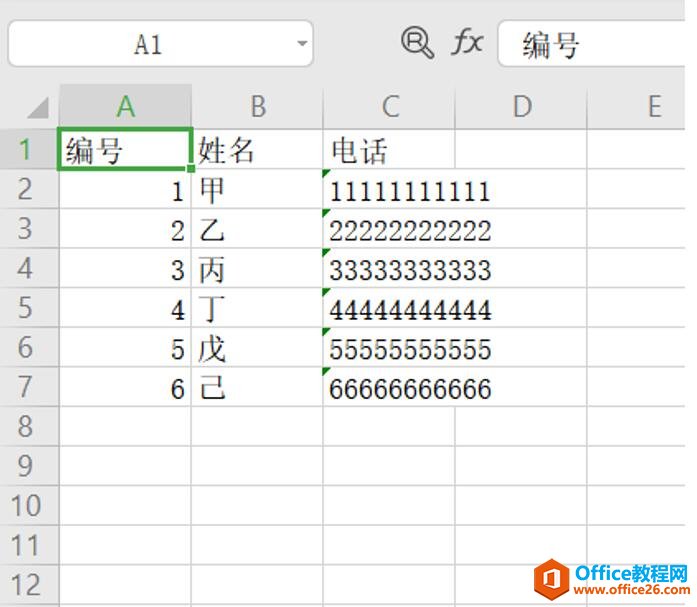Click cell A2 with value 1
Viewport: 697px width, 607px height.
pyautogui.click(x=125, y=188)
